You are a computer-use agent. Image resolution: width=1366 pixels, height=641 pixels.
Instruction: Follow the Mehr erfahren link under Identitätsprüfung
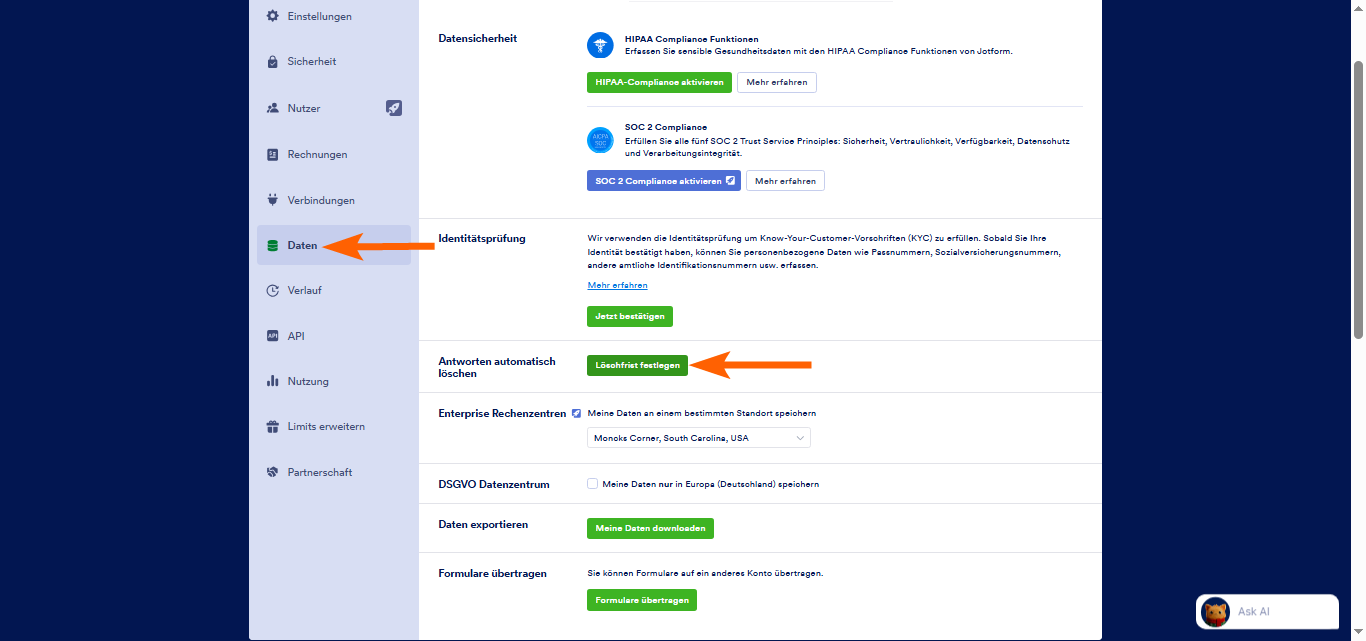617,286
